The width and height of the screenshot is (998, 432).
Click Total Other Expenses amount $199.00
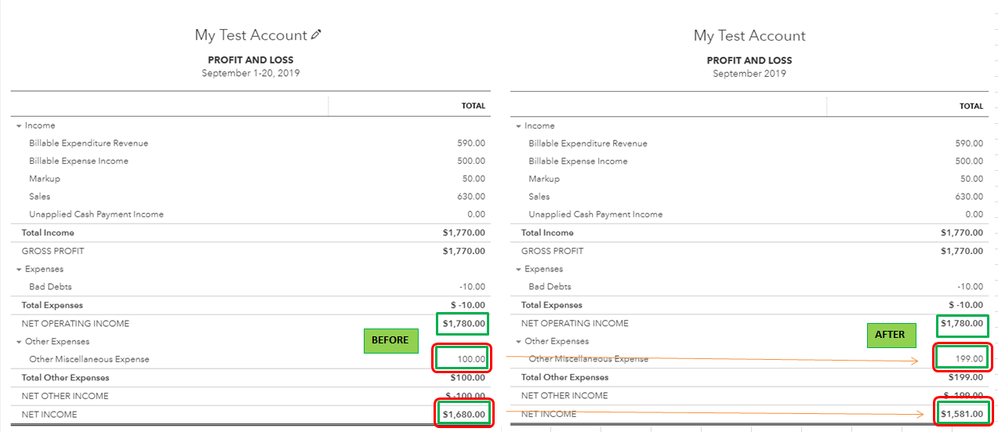[966, 378]
